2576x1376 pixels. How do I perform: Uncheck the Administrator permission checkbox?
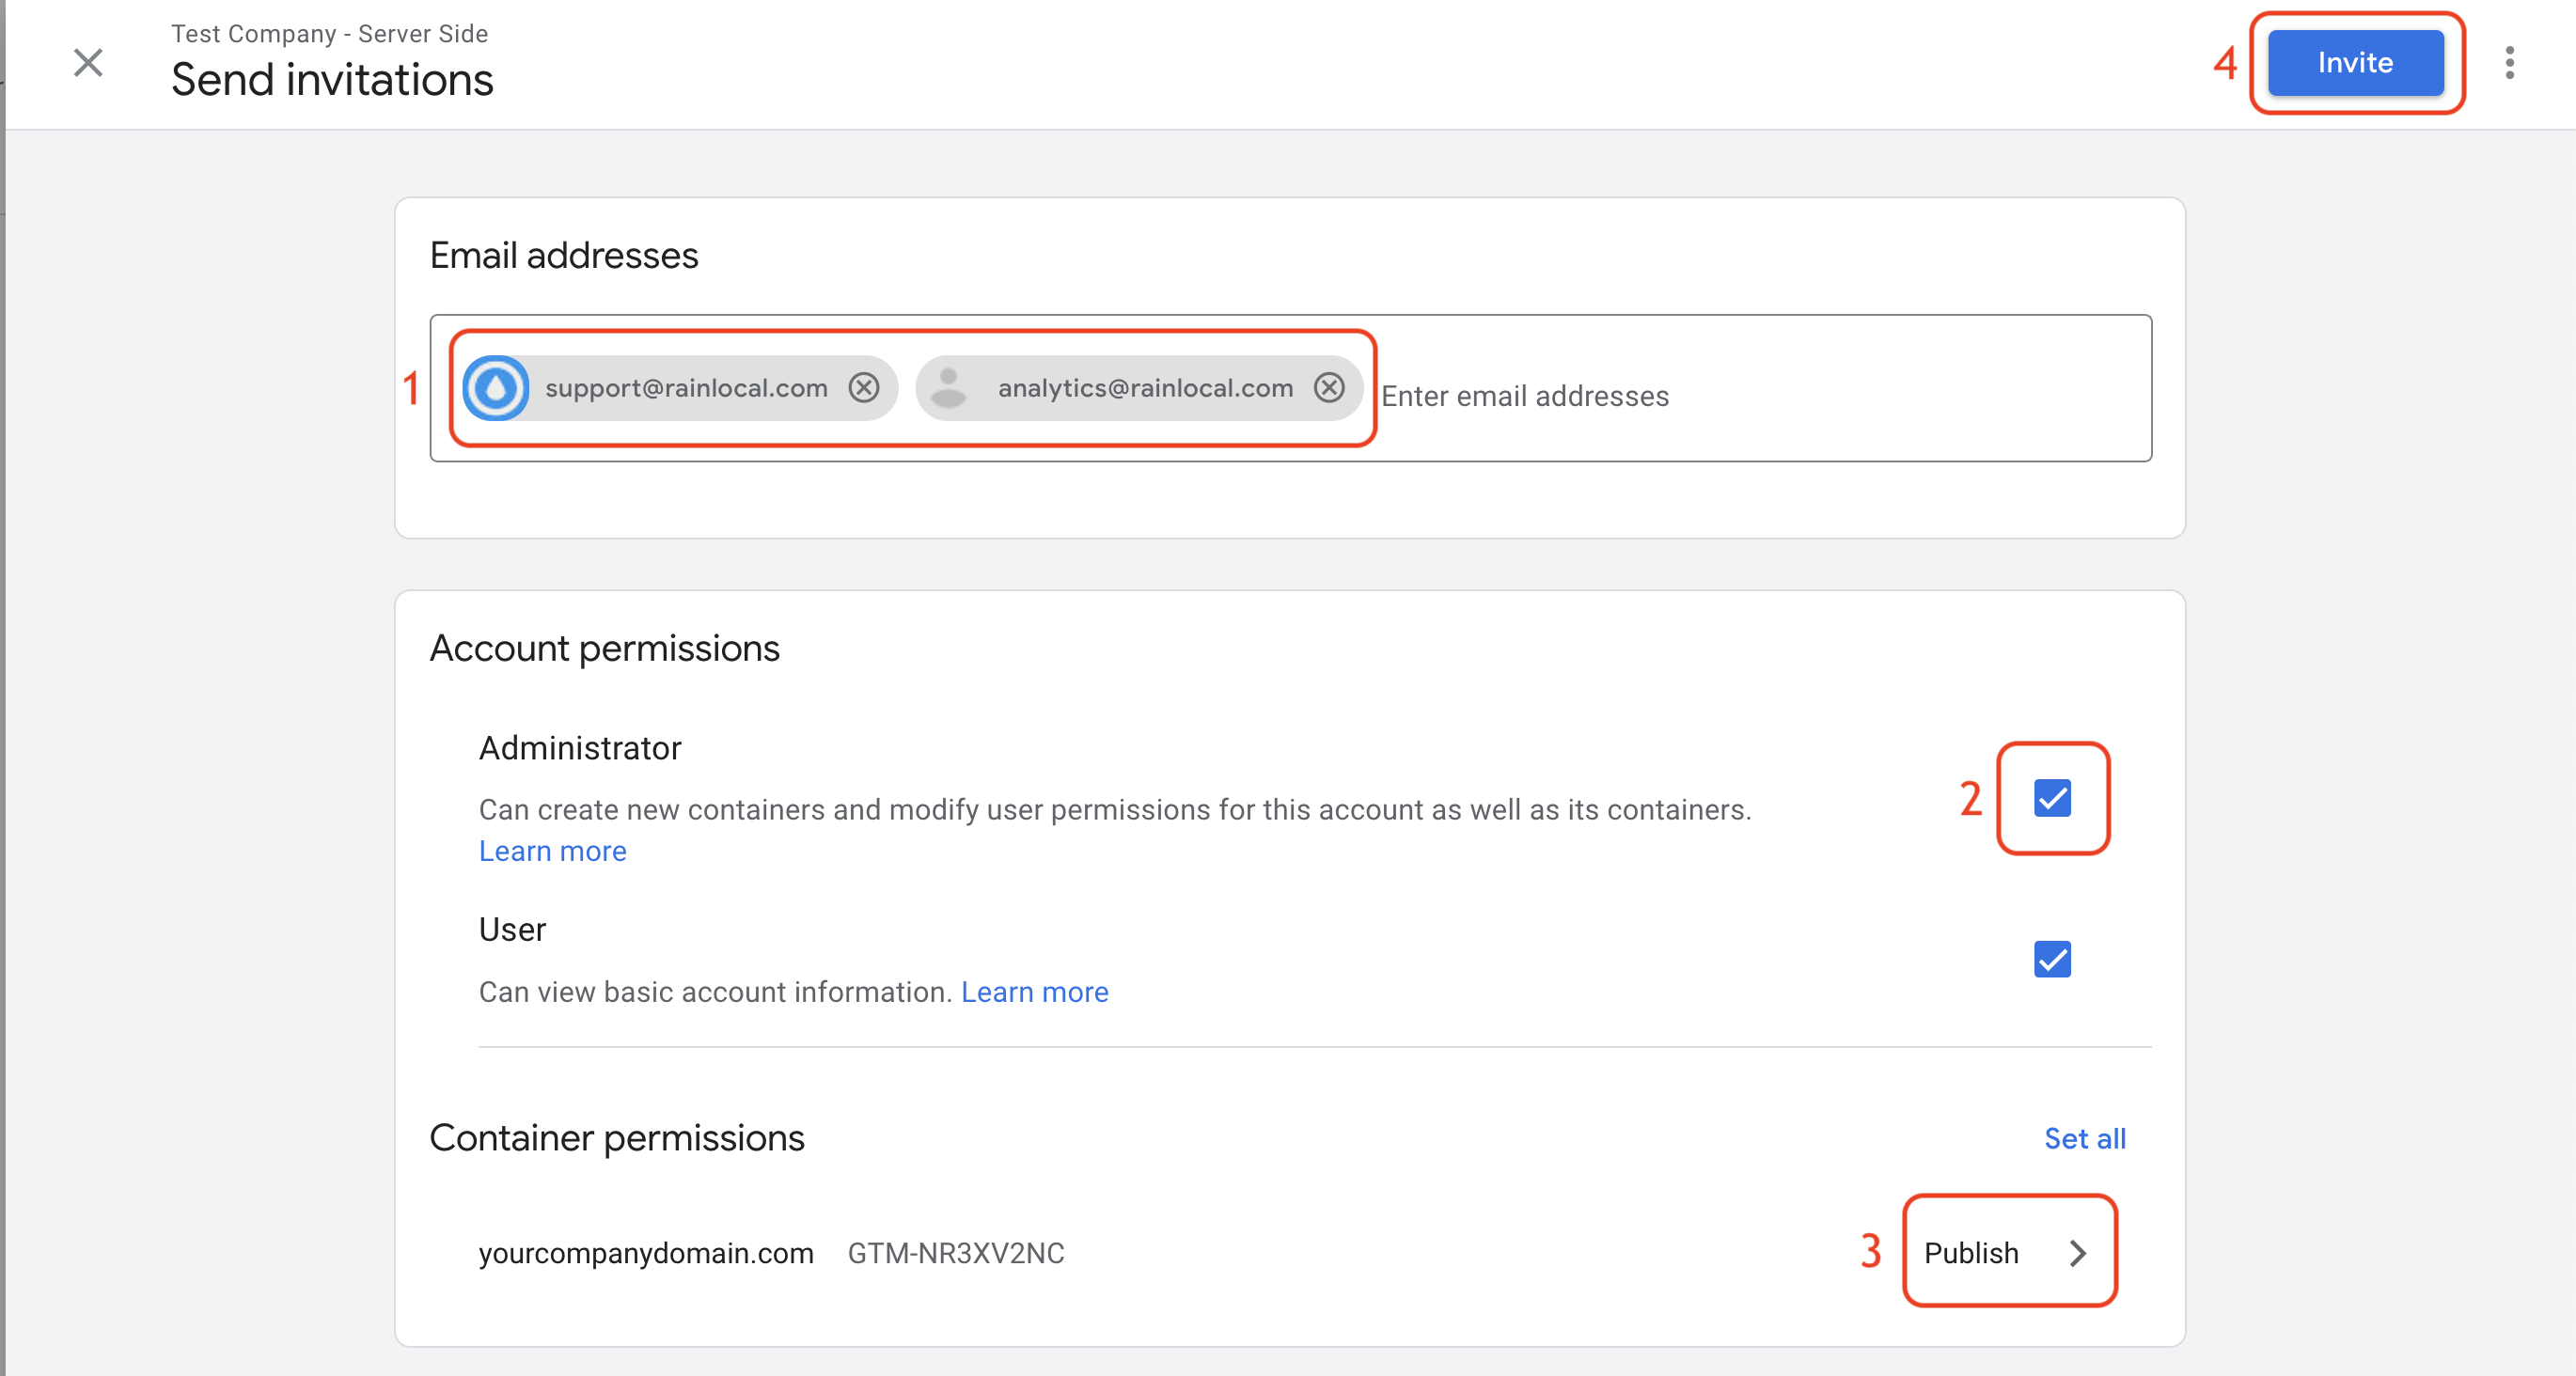(x=2052, y=798)
